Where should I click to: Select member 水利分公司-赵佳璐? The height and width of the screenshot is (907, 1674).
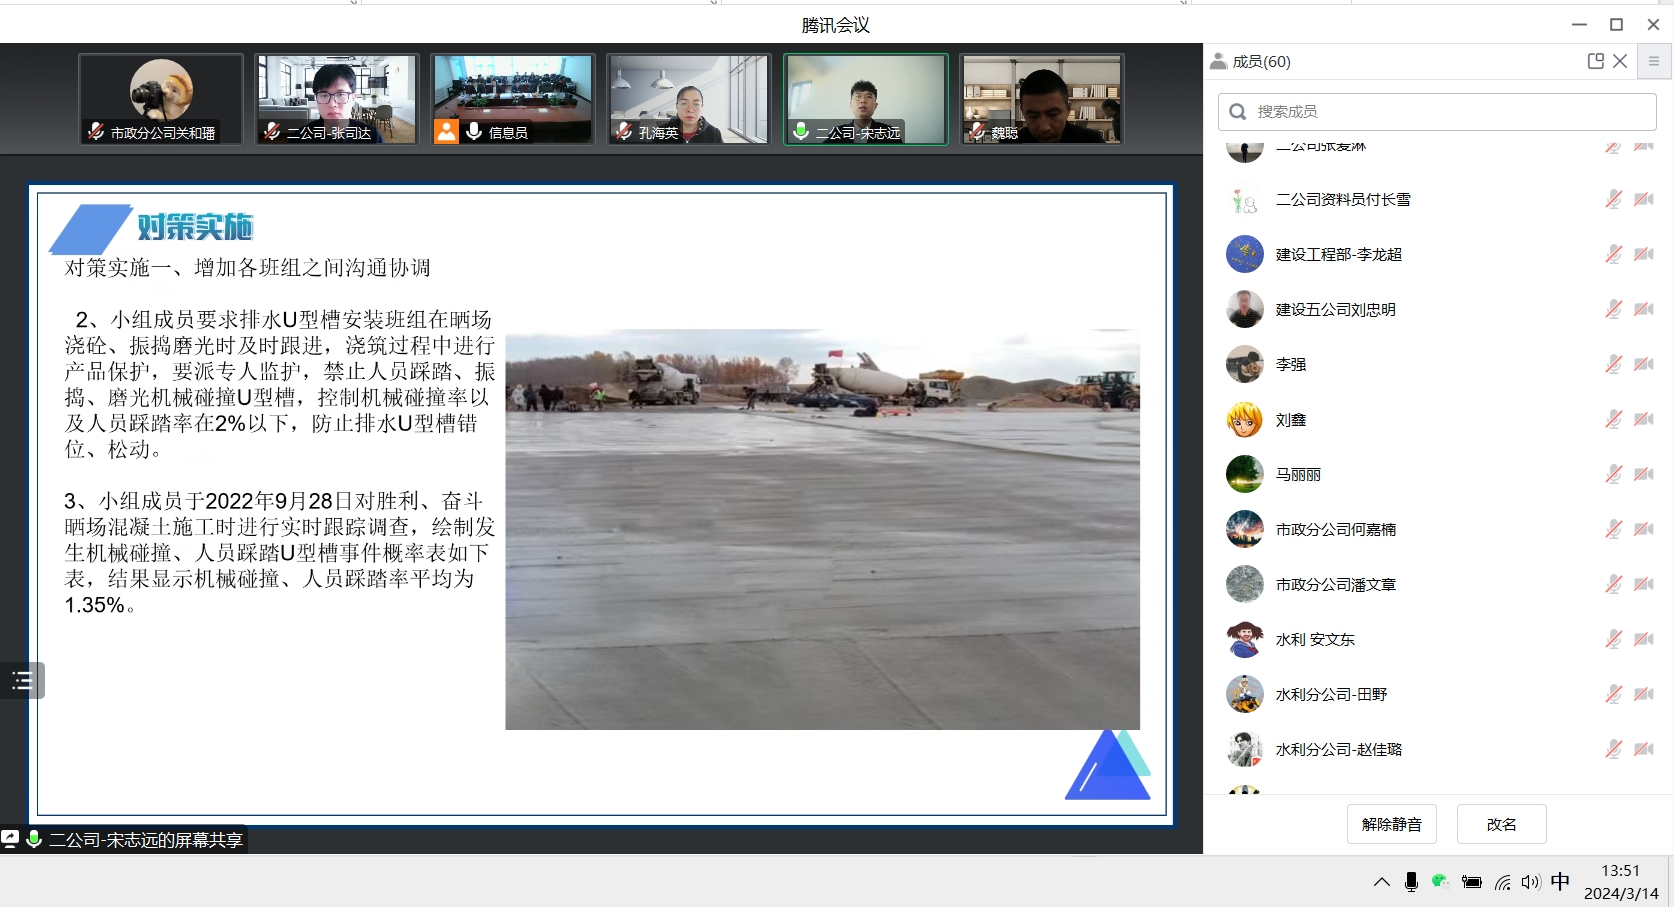[x=1437, y=749]
